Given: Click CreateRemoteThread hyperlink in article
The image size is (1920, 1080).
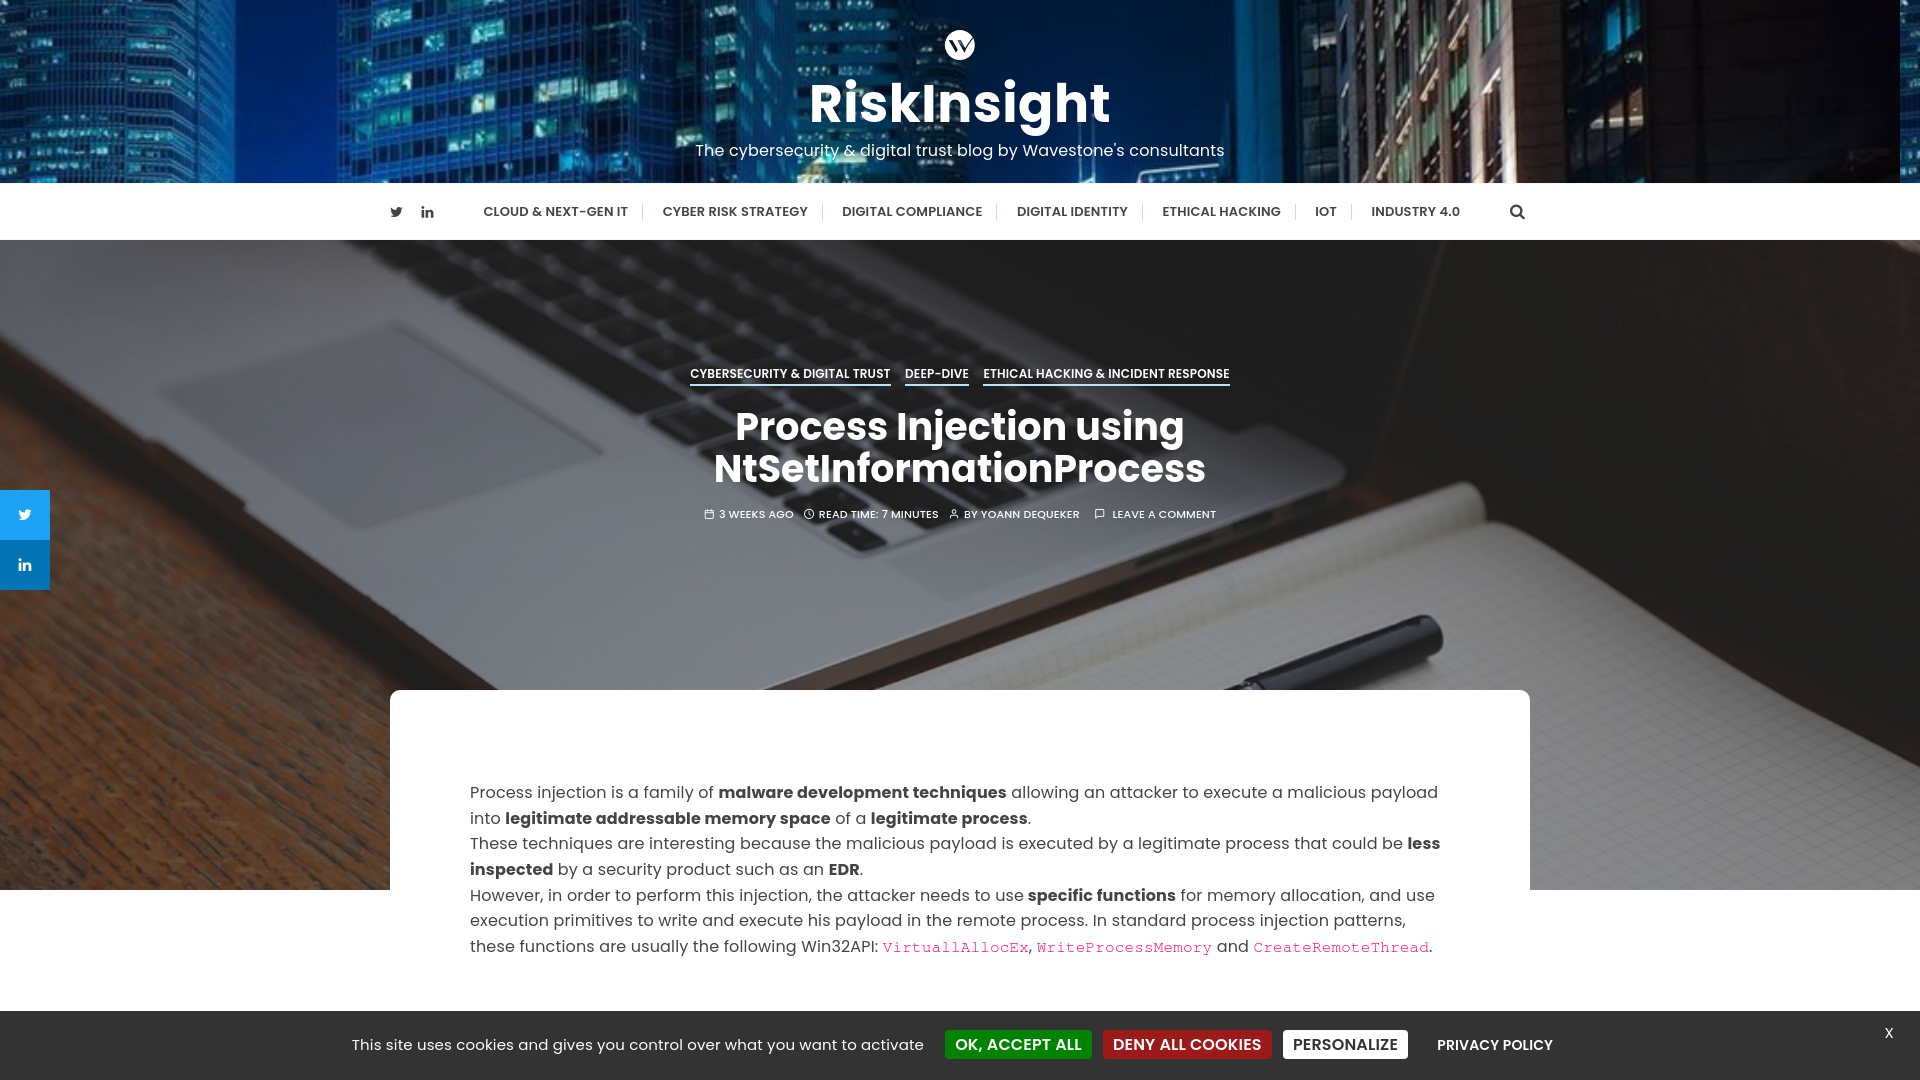Looking at the screenshot, I should point(1340,947).
